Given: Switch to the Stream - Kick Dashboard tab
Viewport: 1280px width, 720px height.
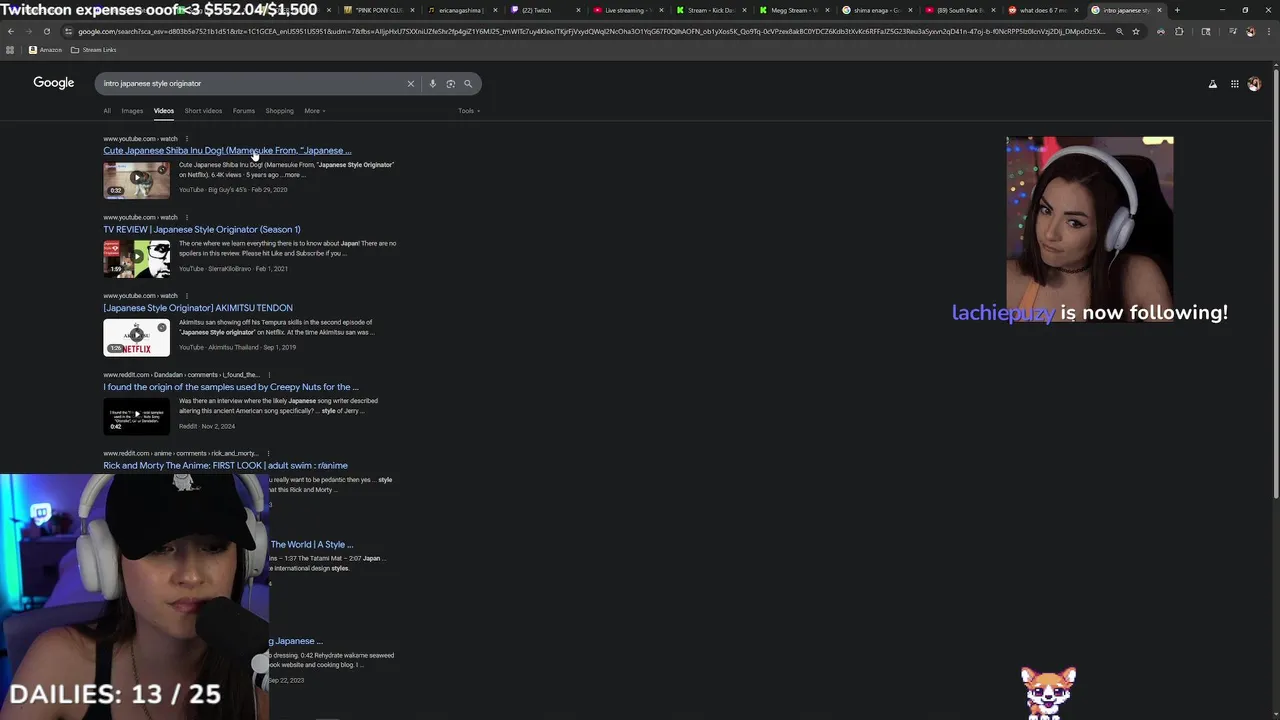Looking at the screenshot, I should (710, 10).
